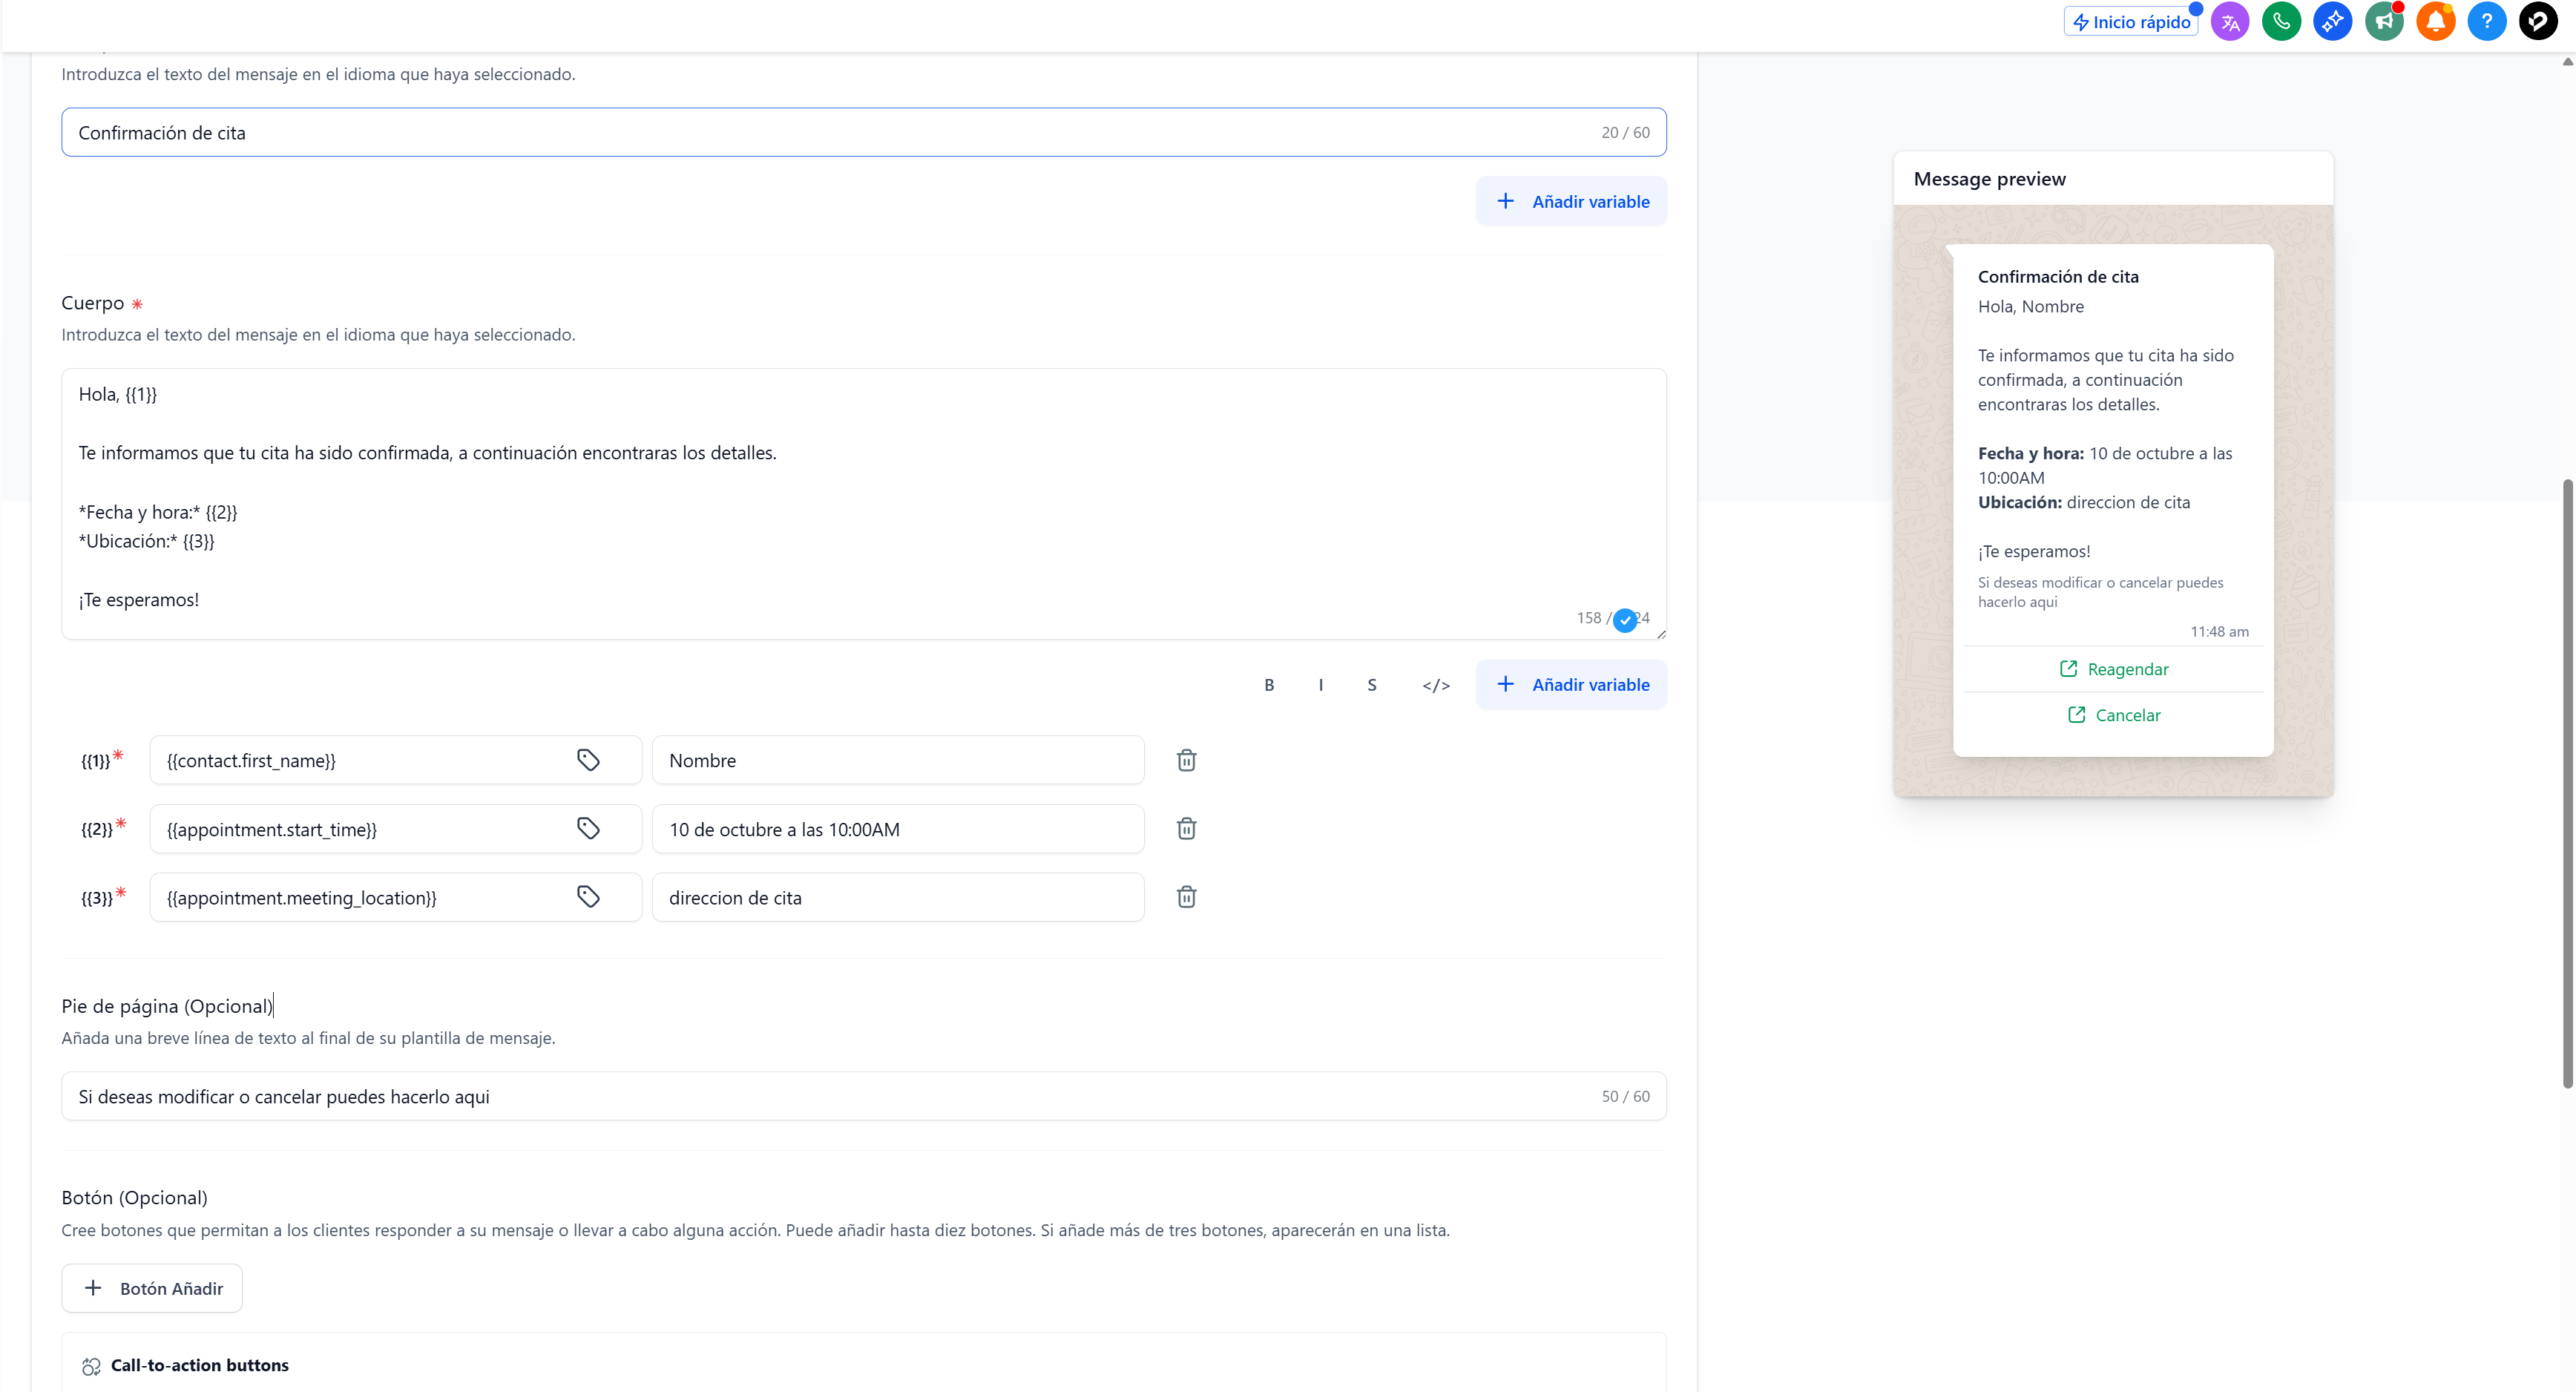
Task: Open tag picker for appointment.start_time field
Action: pyautogui.click(x=588, y=828)
